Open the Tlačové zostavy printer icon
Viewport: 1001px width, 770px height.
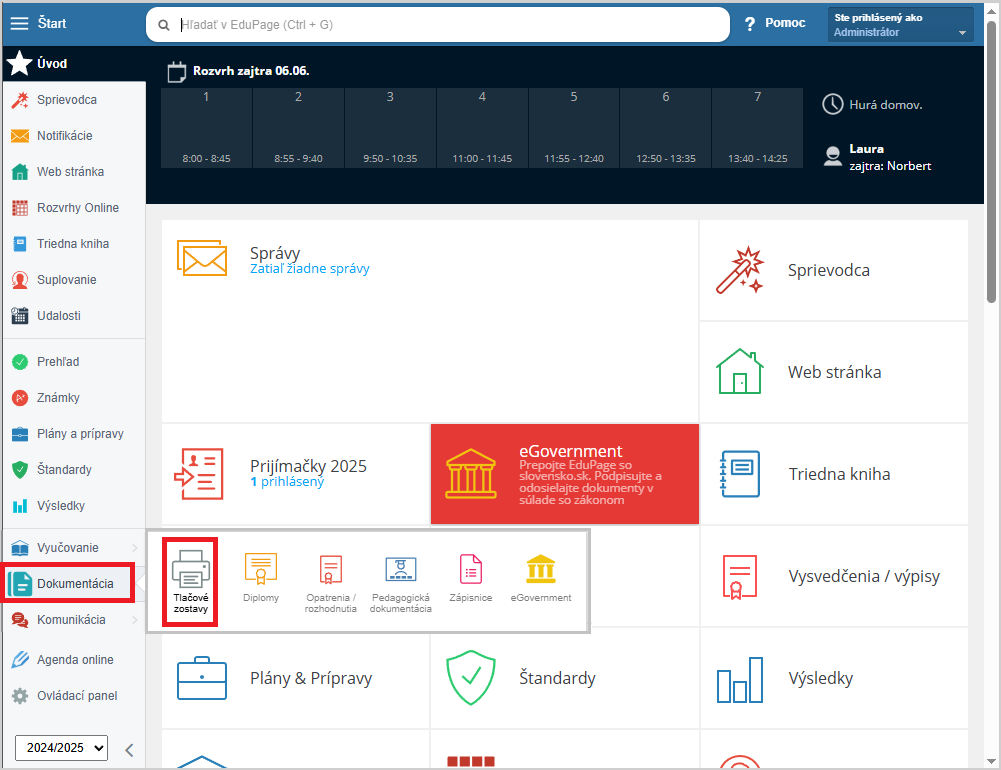[190, 570]
